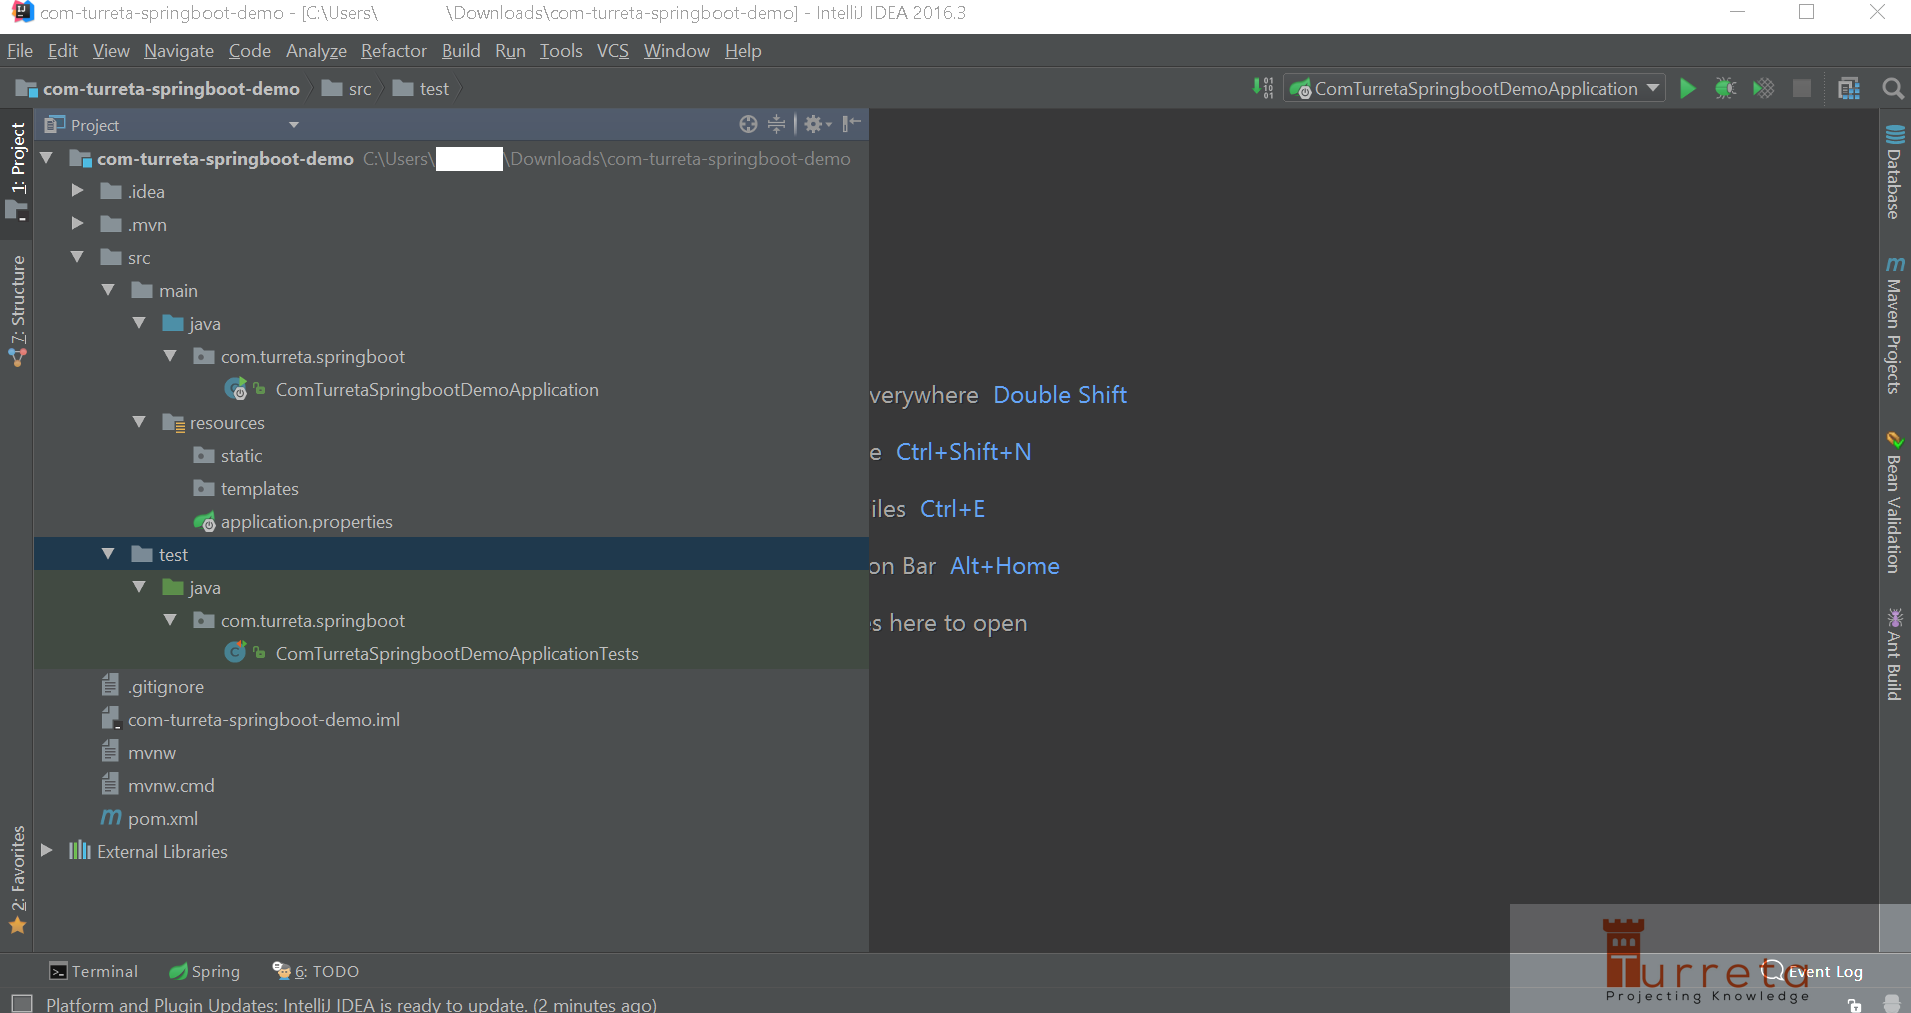Viewport: 1911px width, 1013px height.
Task: Collapse the test folder
Action: tap(108, 554)
